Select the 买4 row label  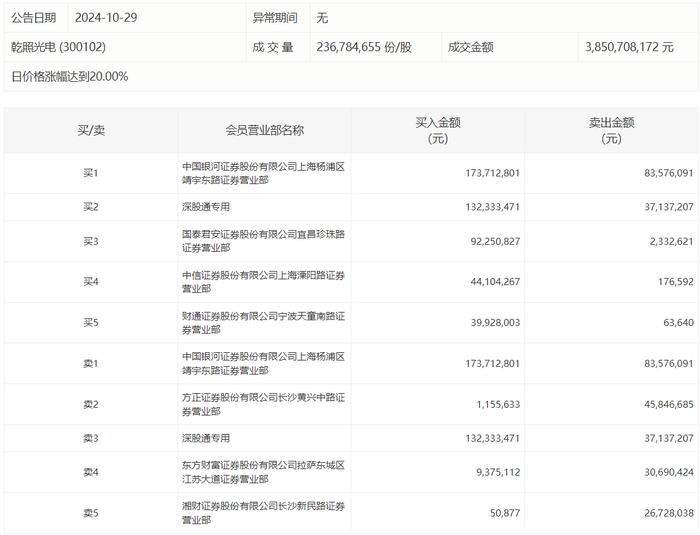click(91, 282)
